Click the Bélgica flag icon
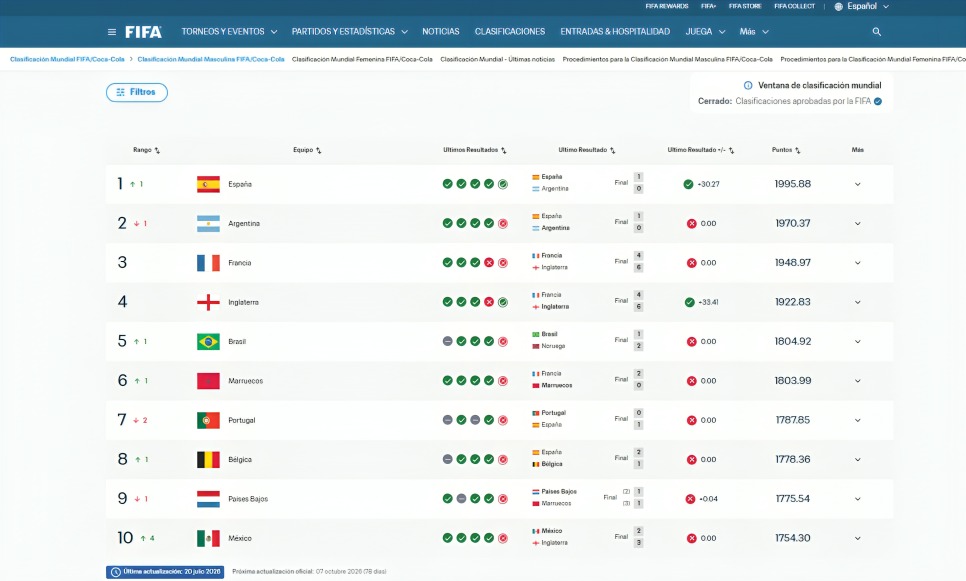 [208, 460]
